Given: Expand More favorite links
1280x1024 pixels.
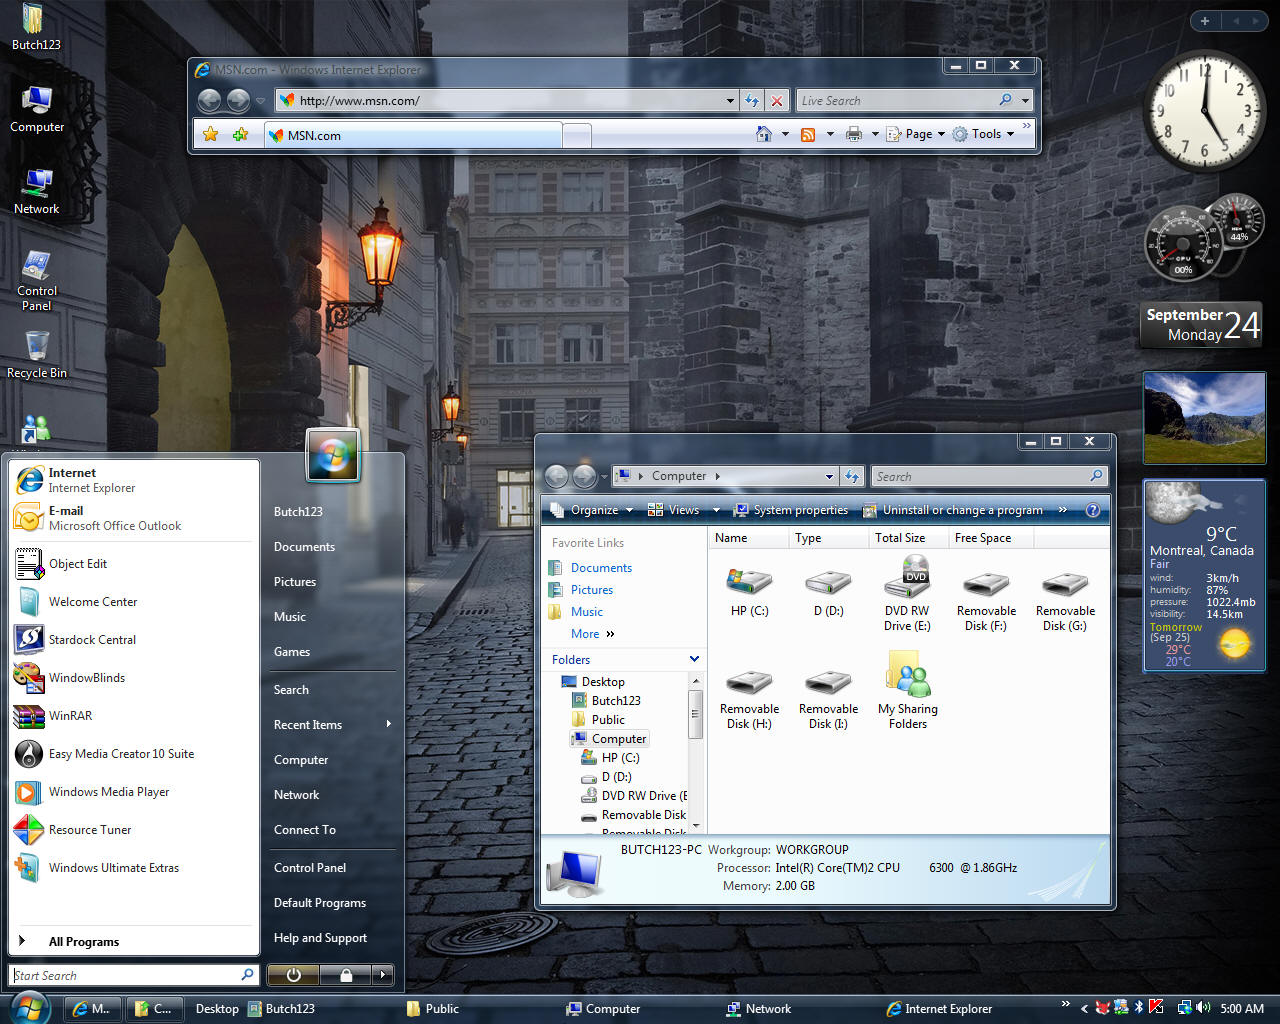Looking at the screenshot, I should 592,634.
